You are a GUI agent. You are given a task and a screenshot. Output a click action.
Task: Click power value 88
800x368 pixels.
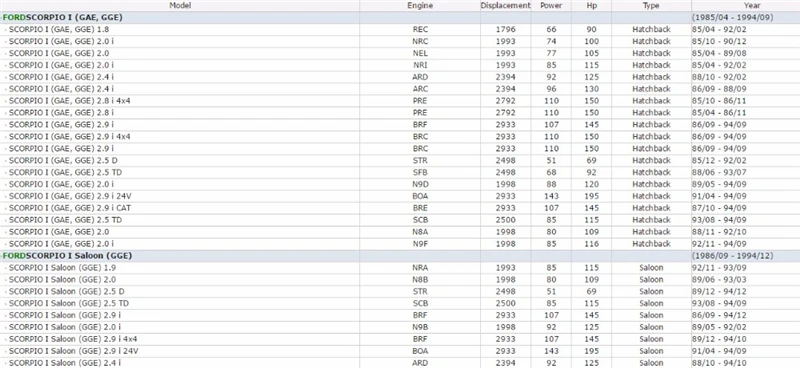click(x=551, y=184)
